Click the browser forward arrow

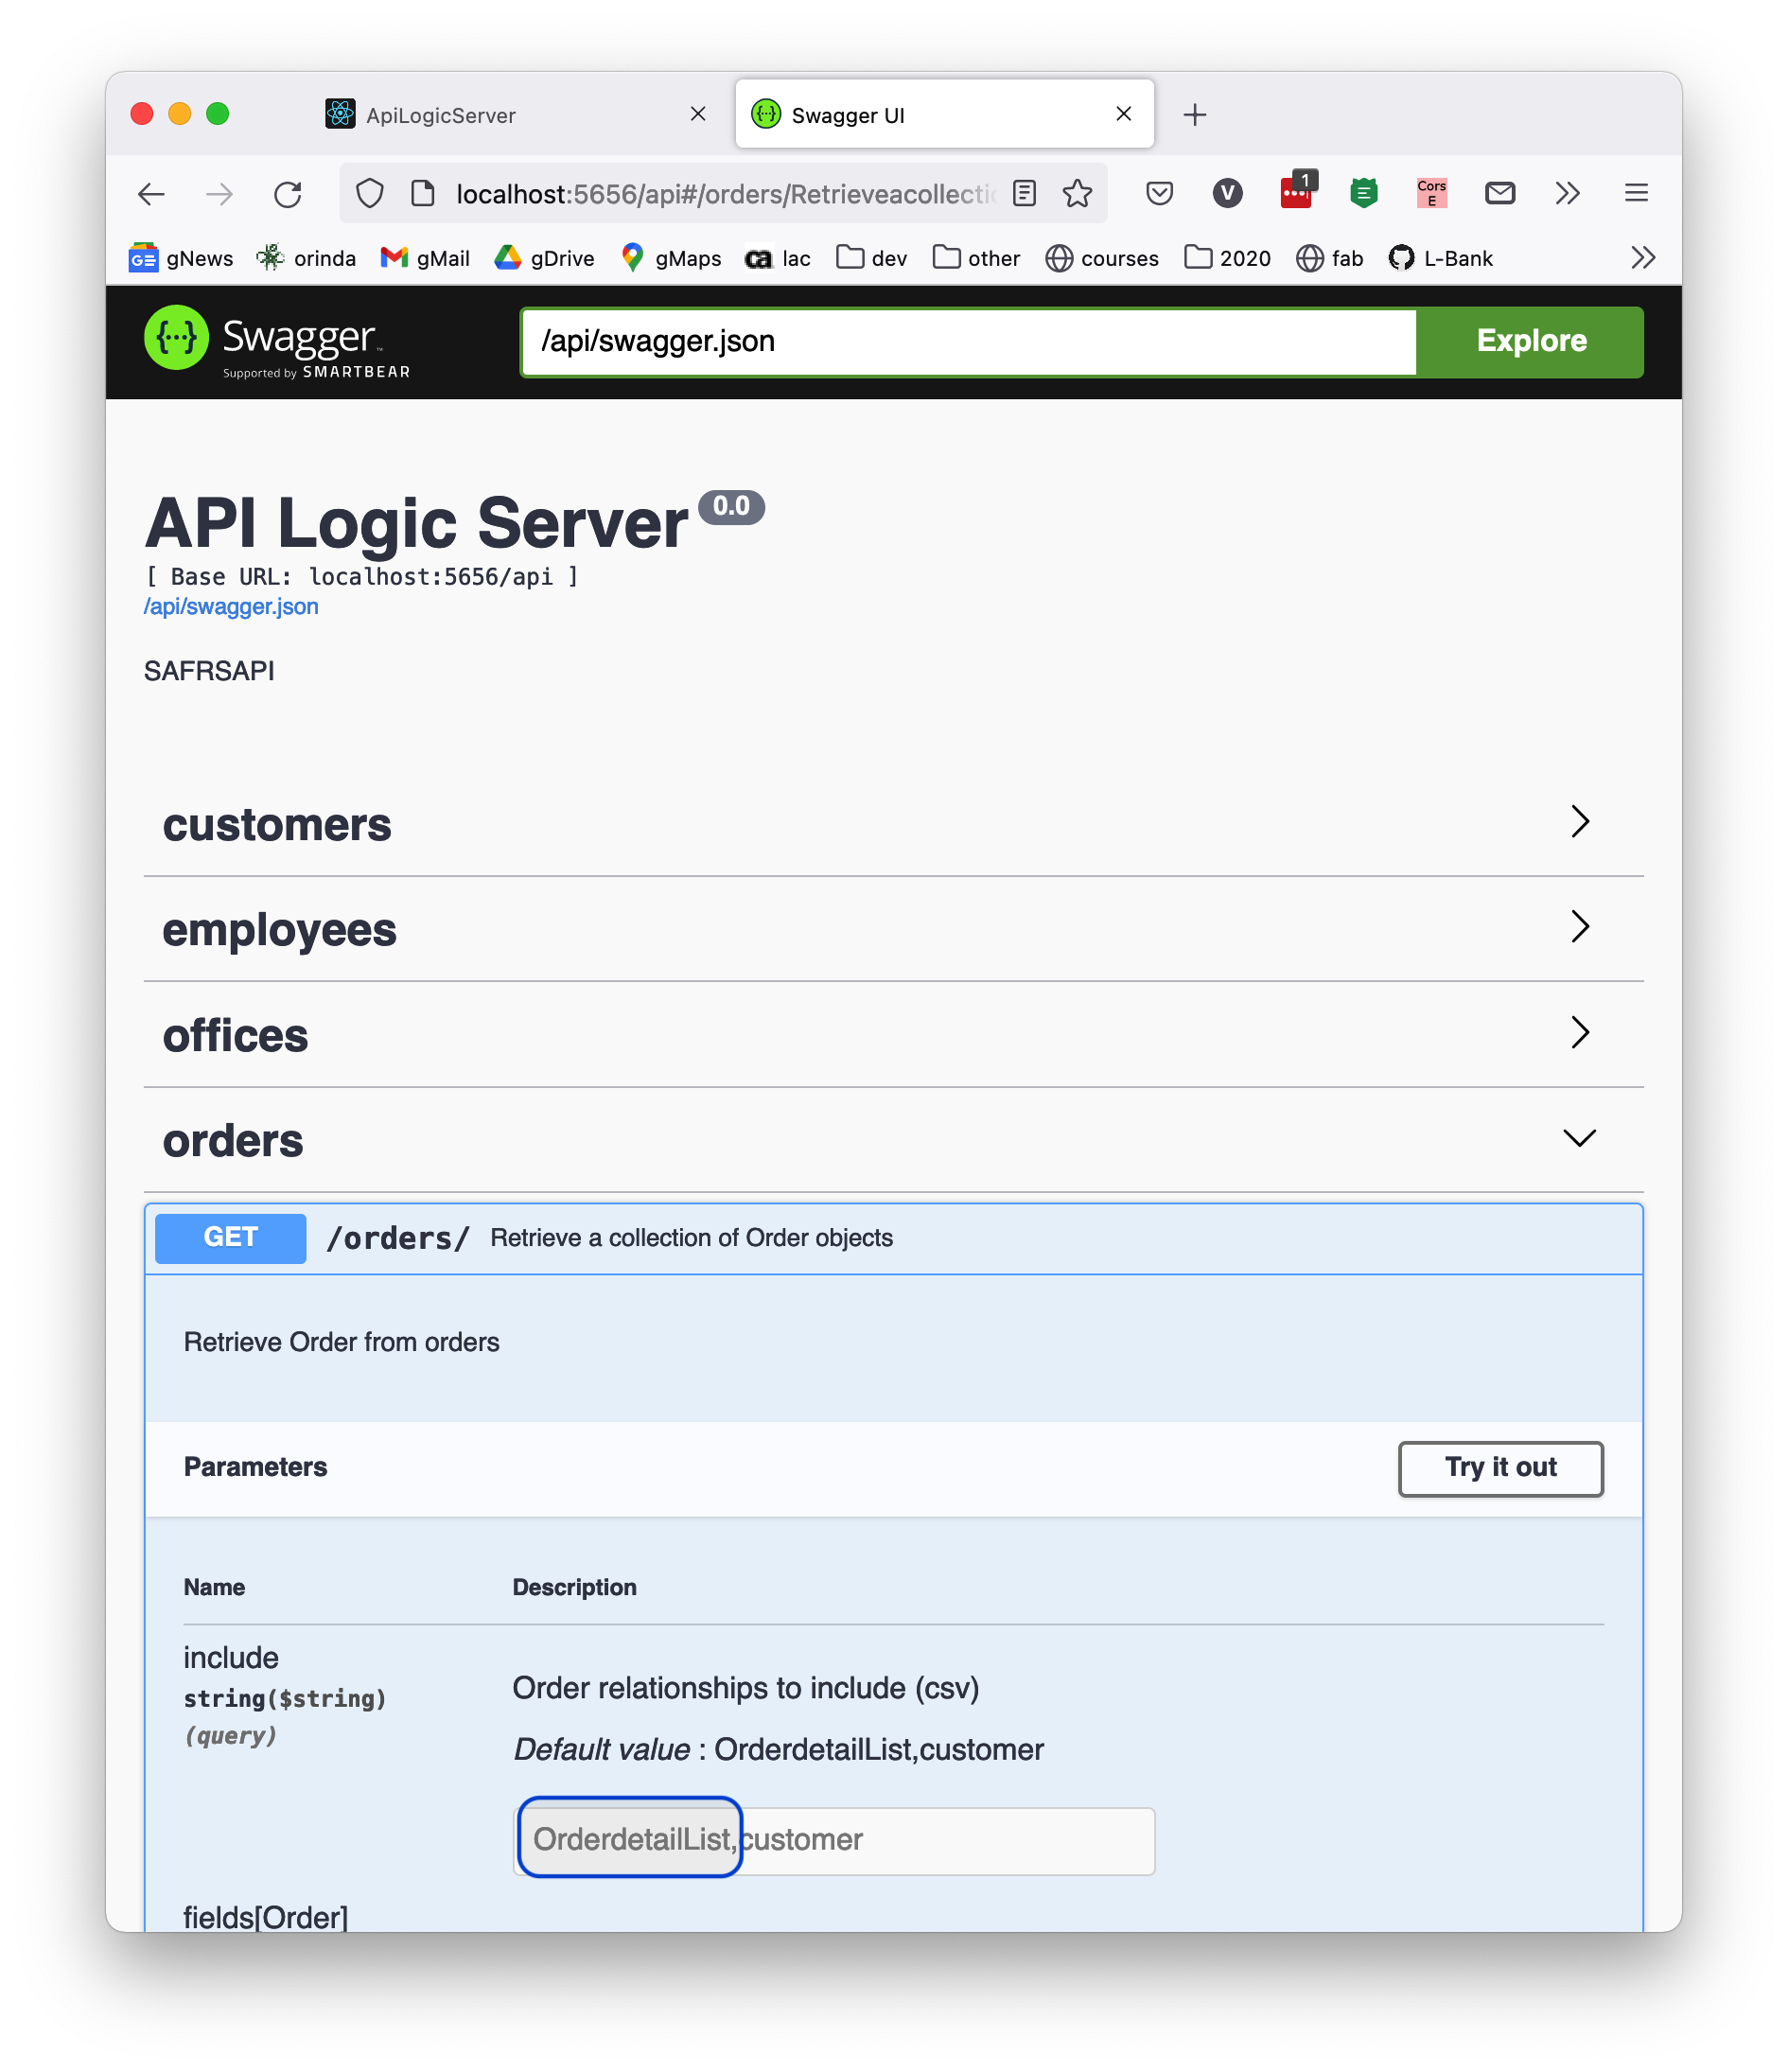pos(219,194)
